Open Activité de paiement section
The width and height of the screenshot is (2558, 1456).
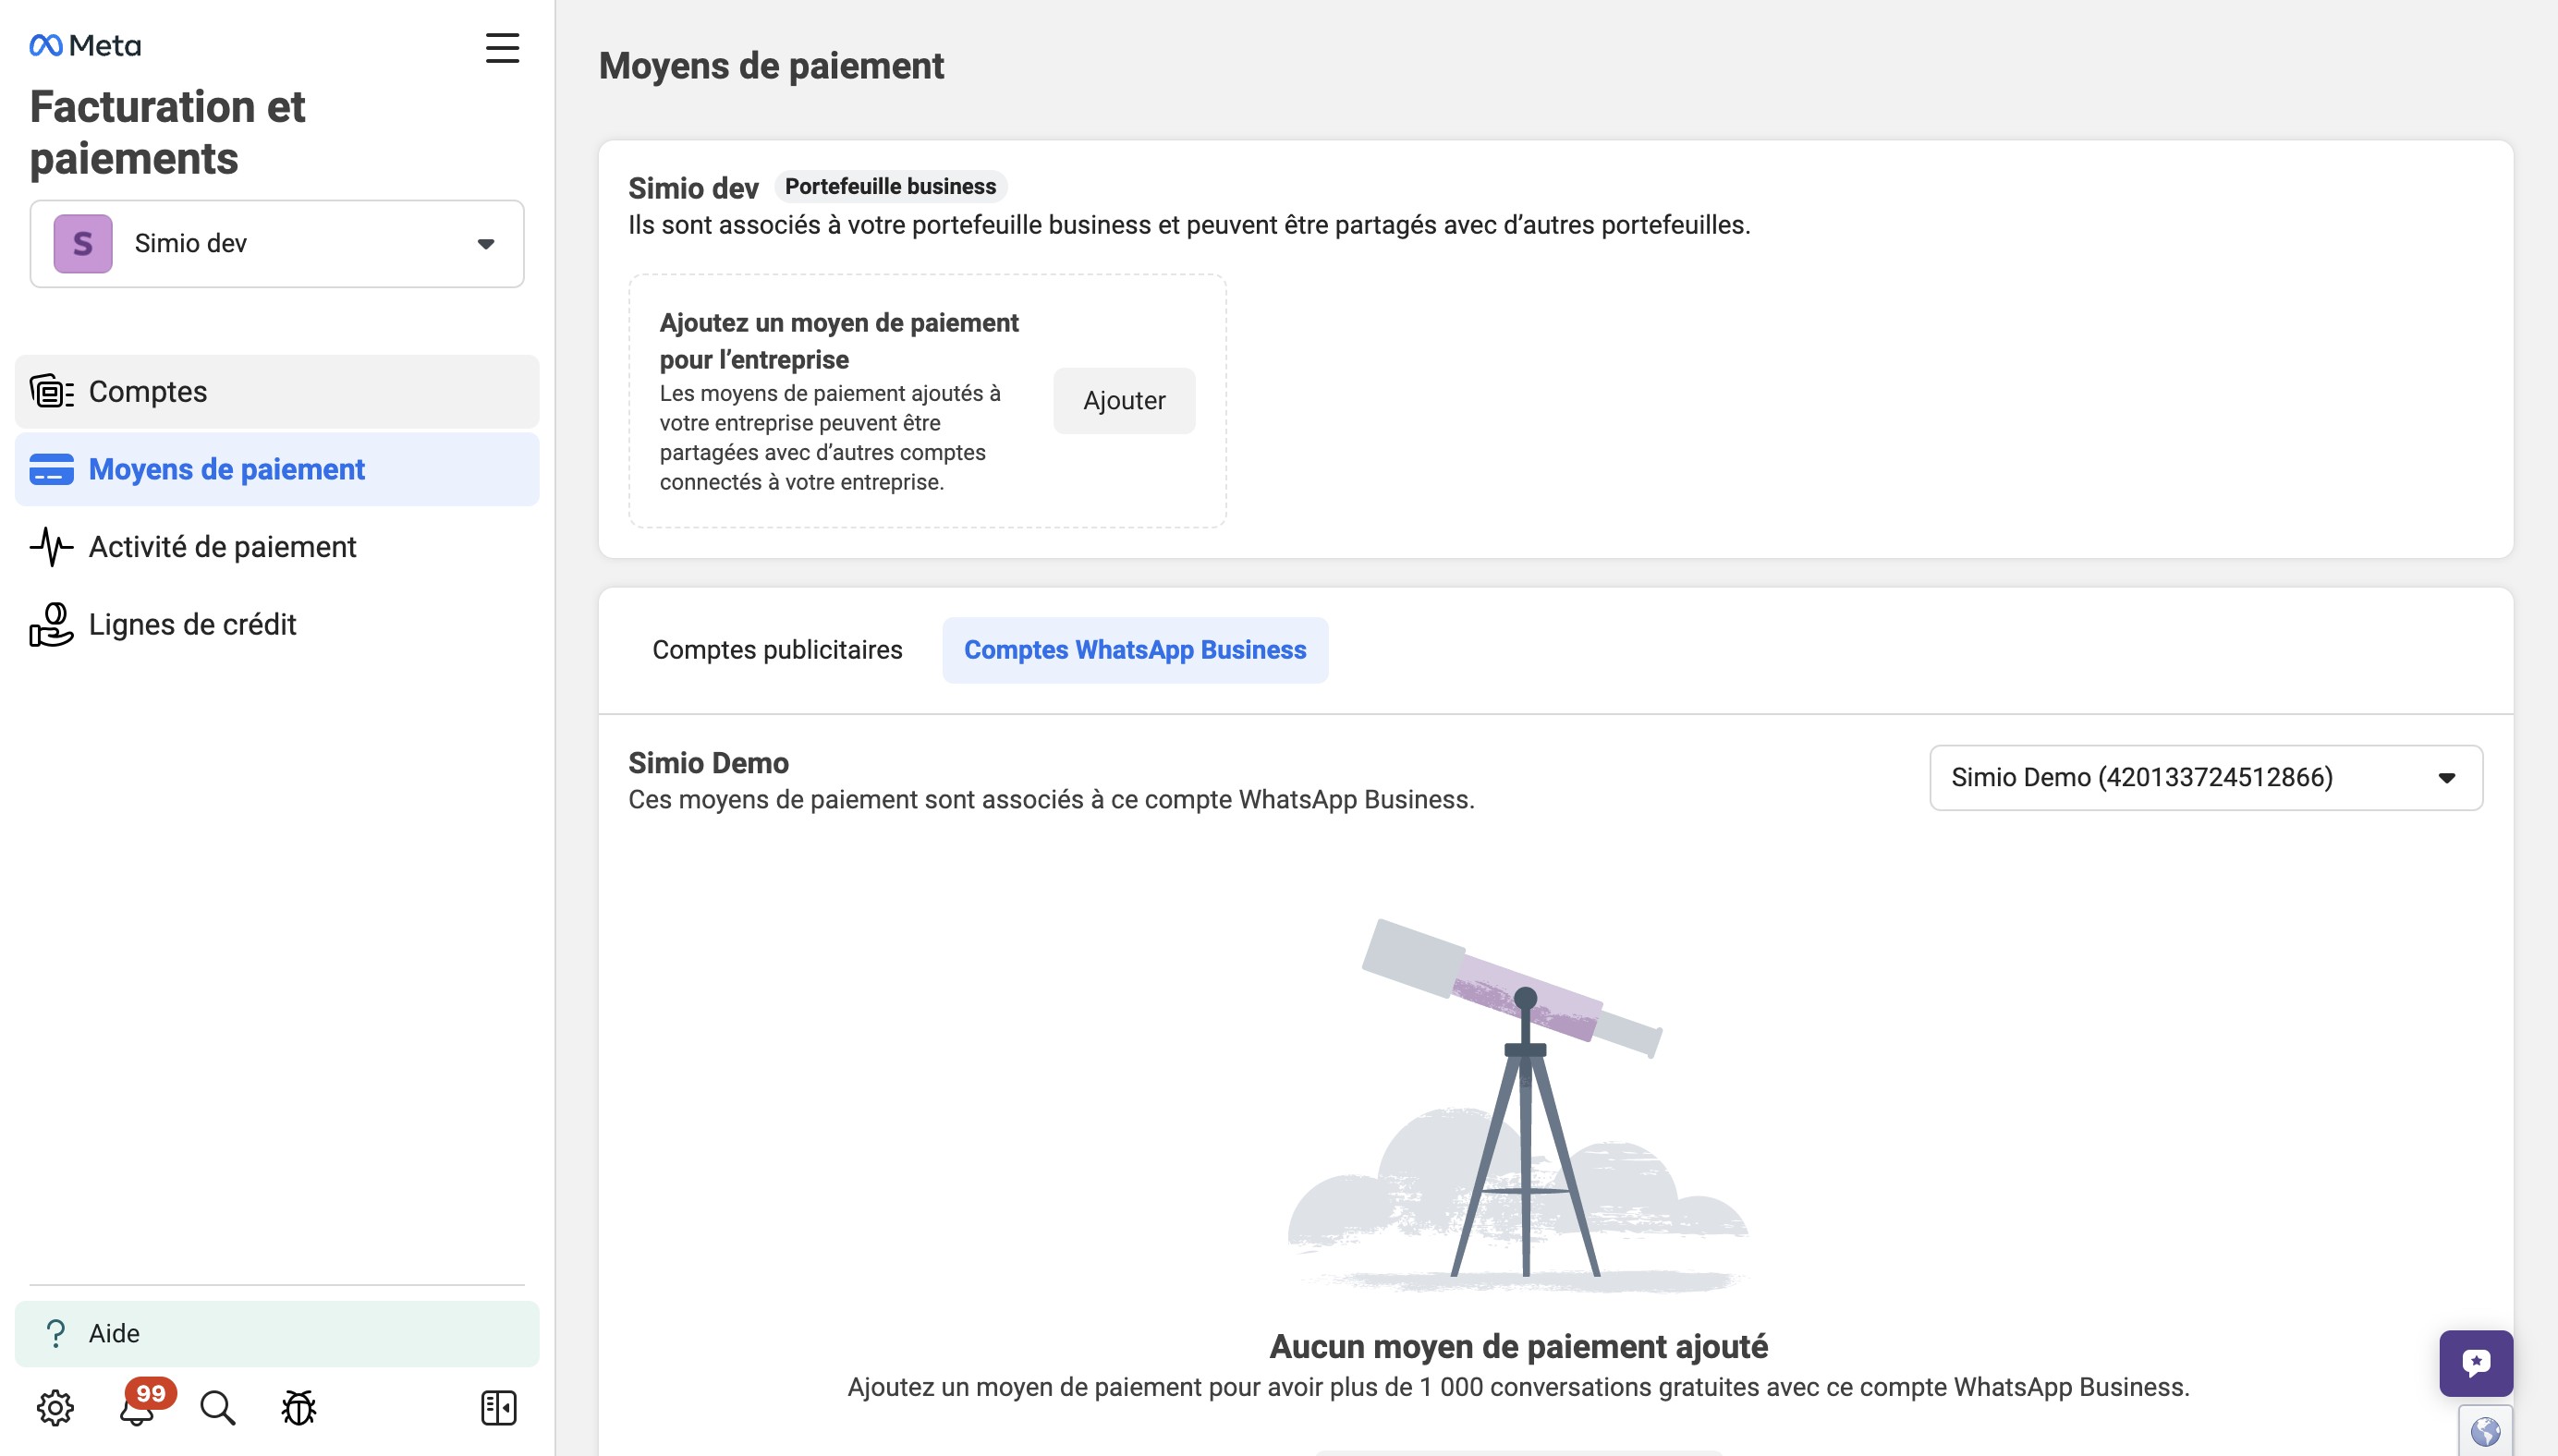click(x=222, y=547)
